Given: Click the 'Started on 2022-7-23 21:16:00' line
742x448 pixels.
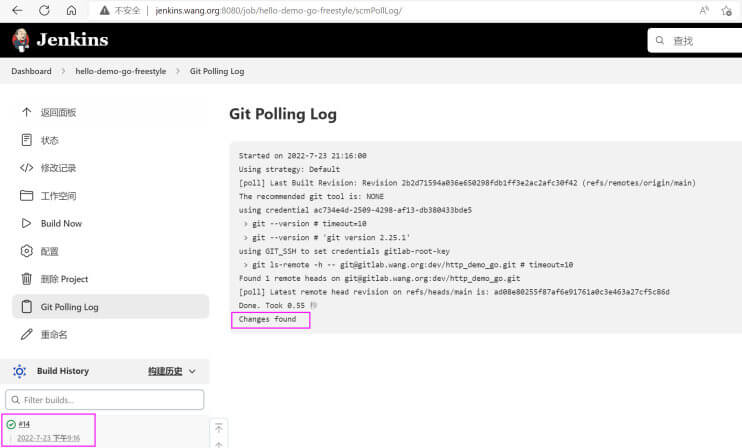Looking at the screenshot, I should 302,156.
